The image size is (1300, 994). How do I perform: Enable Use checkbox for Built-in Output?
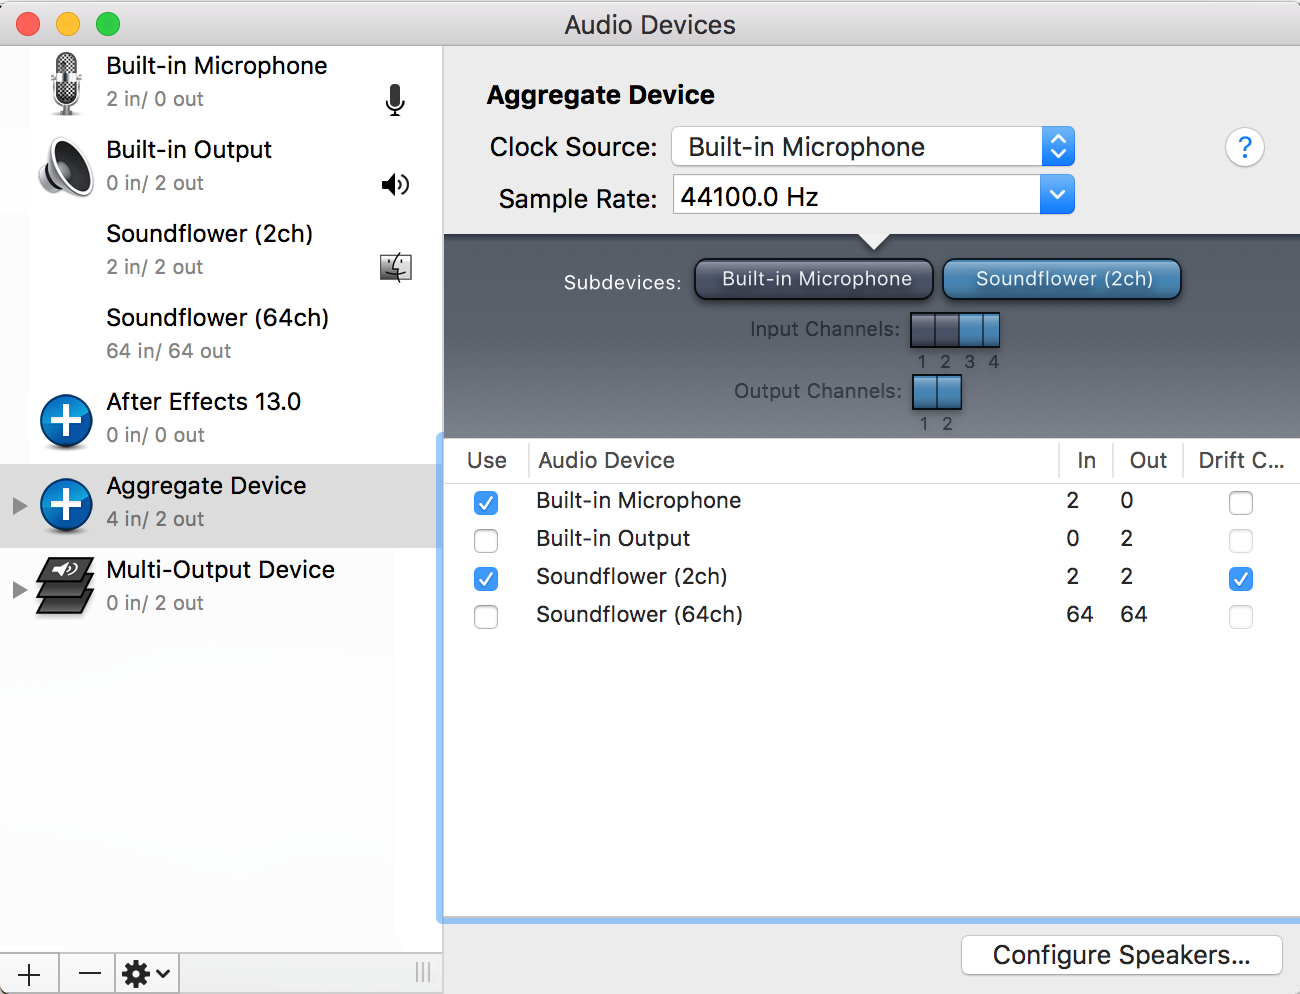pyautogui.click(x=486, y=540)
